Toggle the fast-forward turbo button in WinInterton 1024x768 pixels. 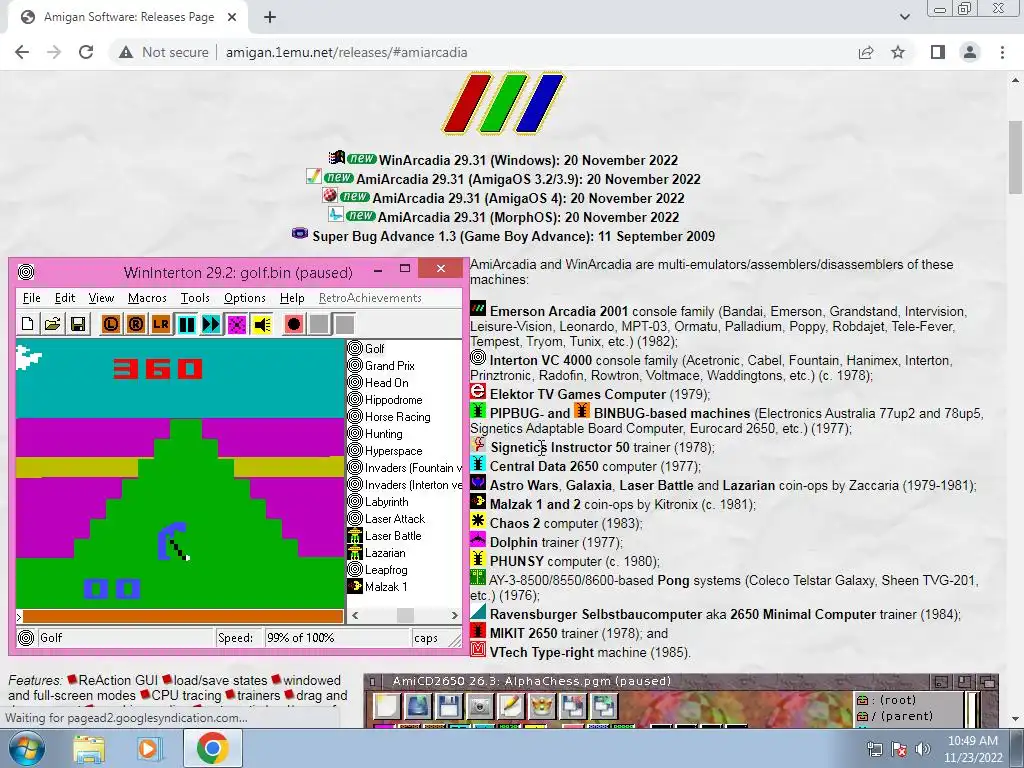[212, 324]
